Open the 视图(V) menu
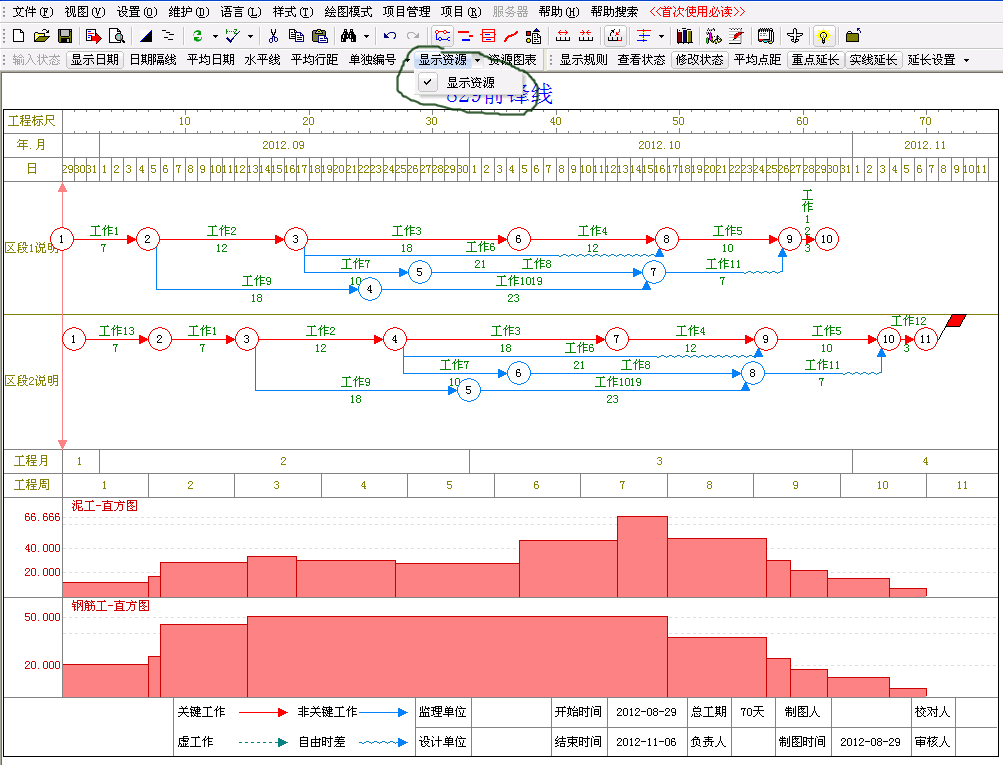Viewport: 1003px width, 765px height. click(x=85, y=12)
